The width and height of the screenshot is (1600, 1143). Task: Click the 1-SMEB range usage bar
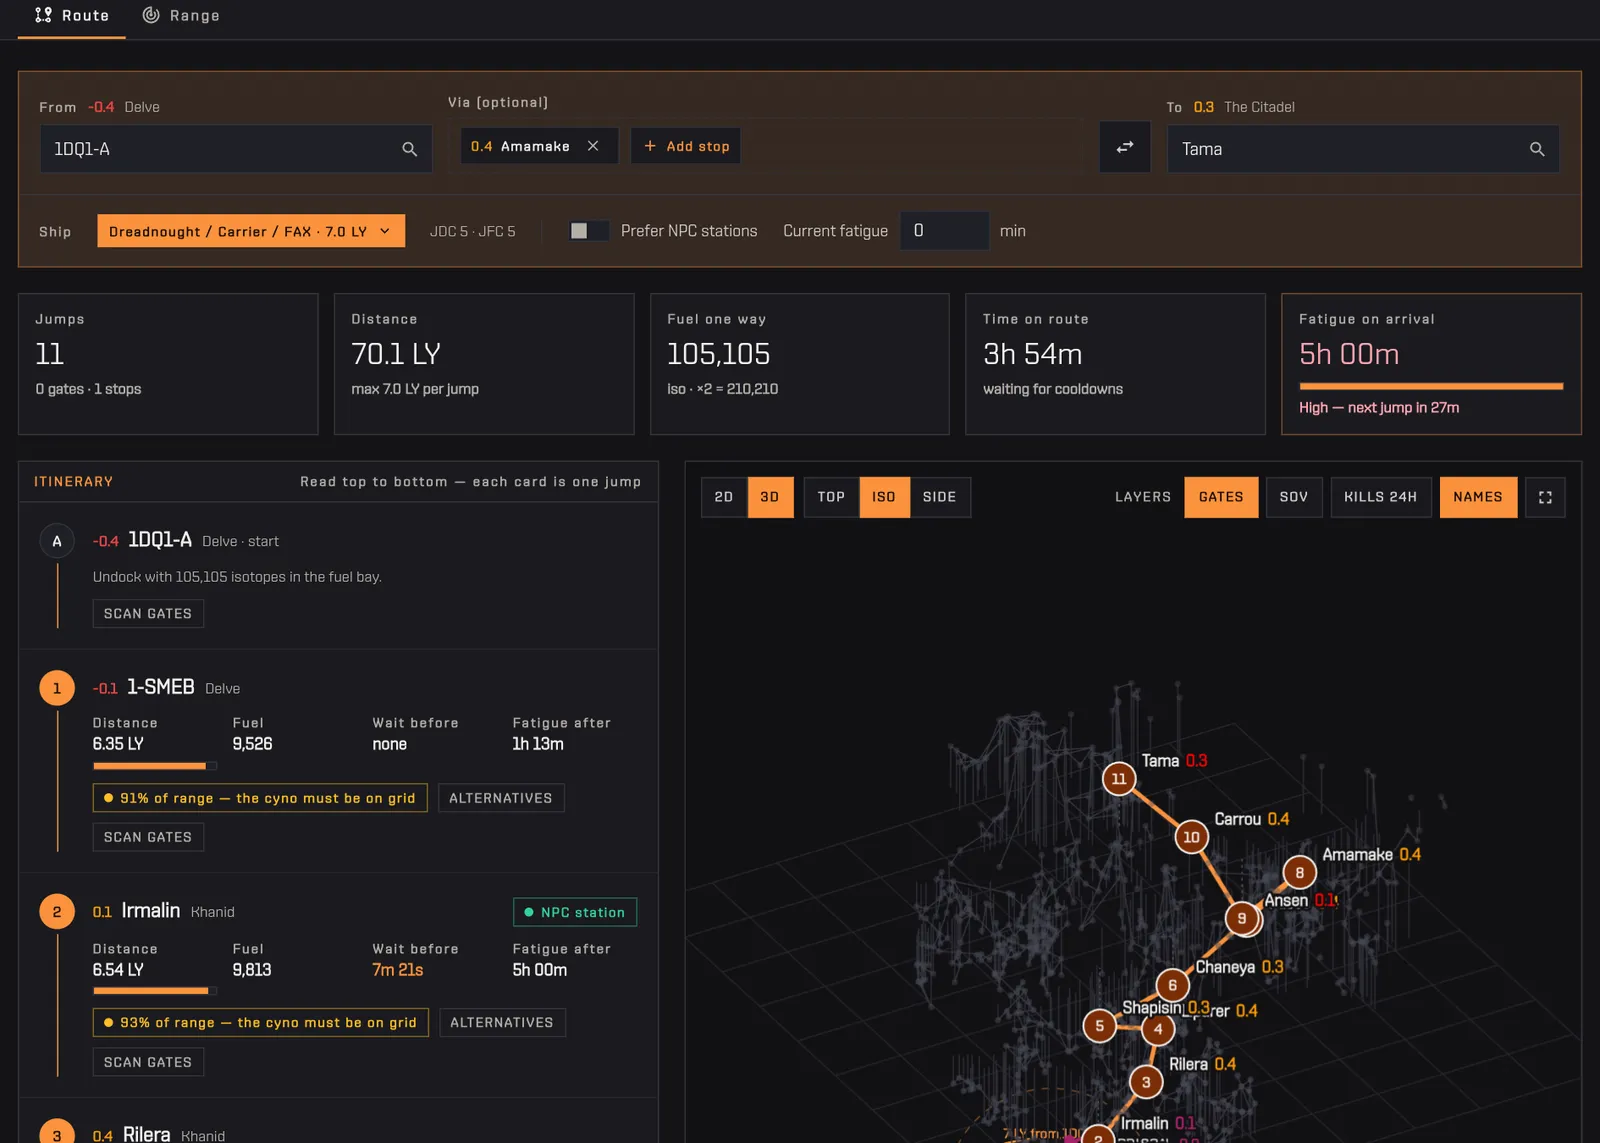154,766
